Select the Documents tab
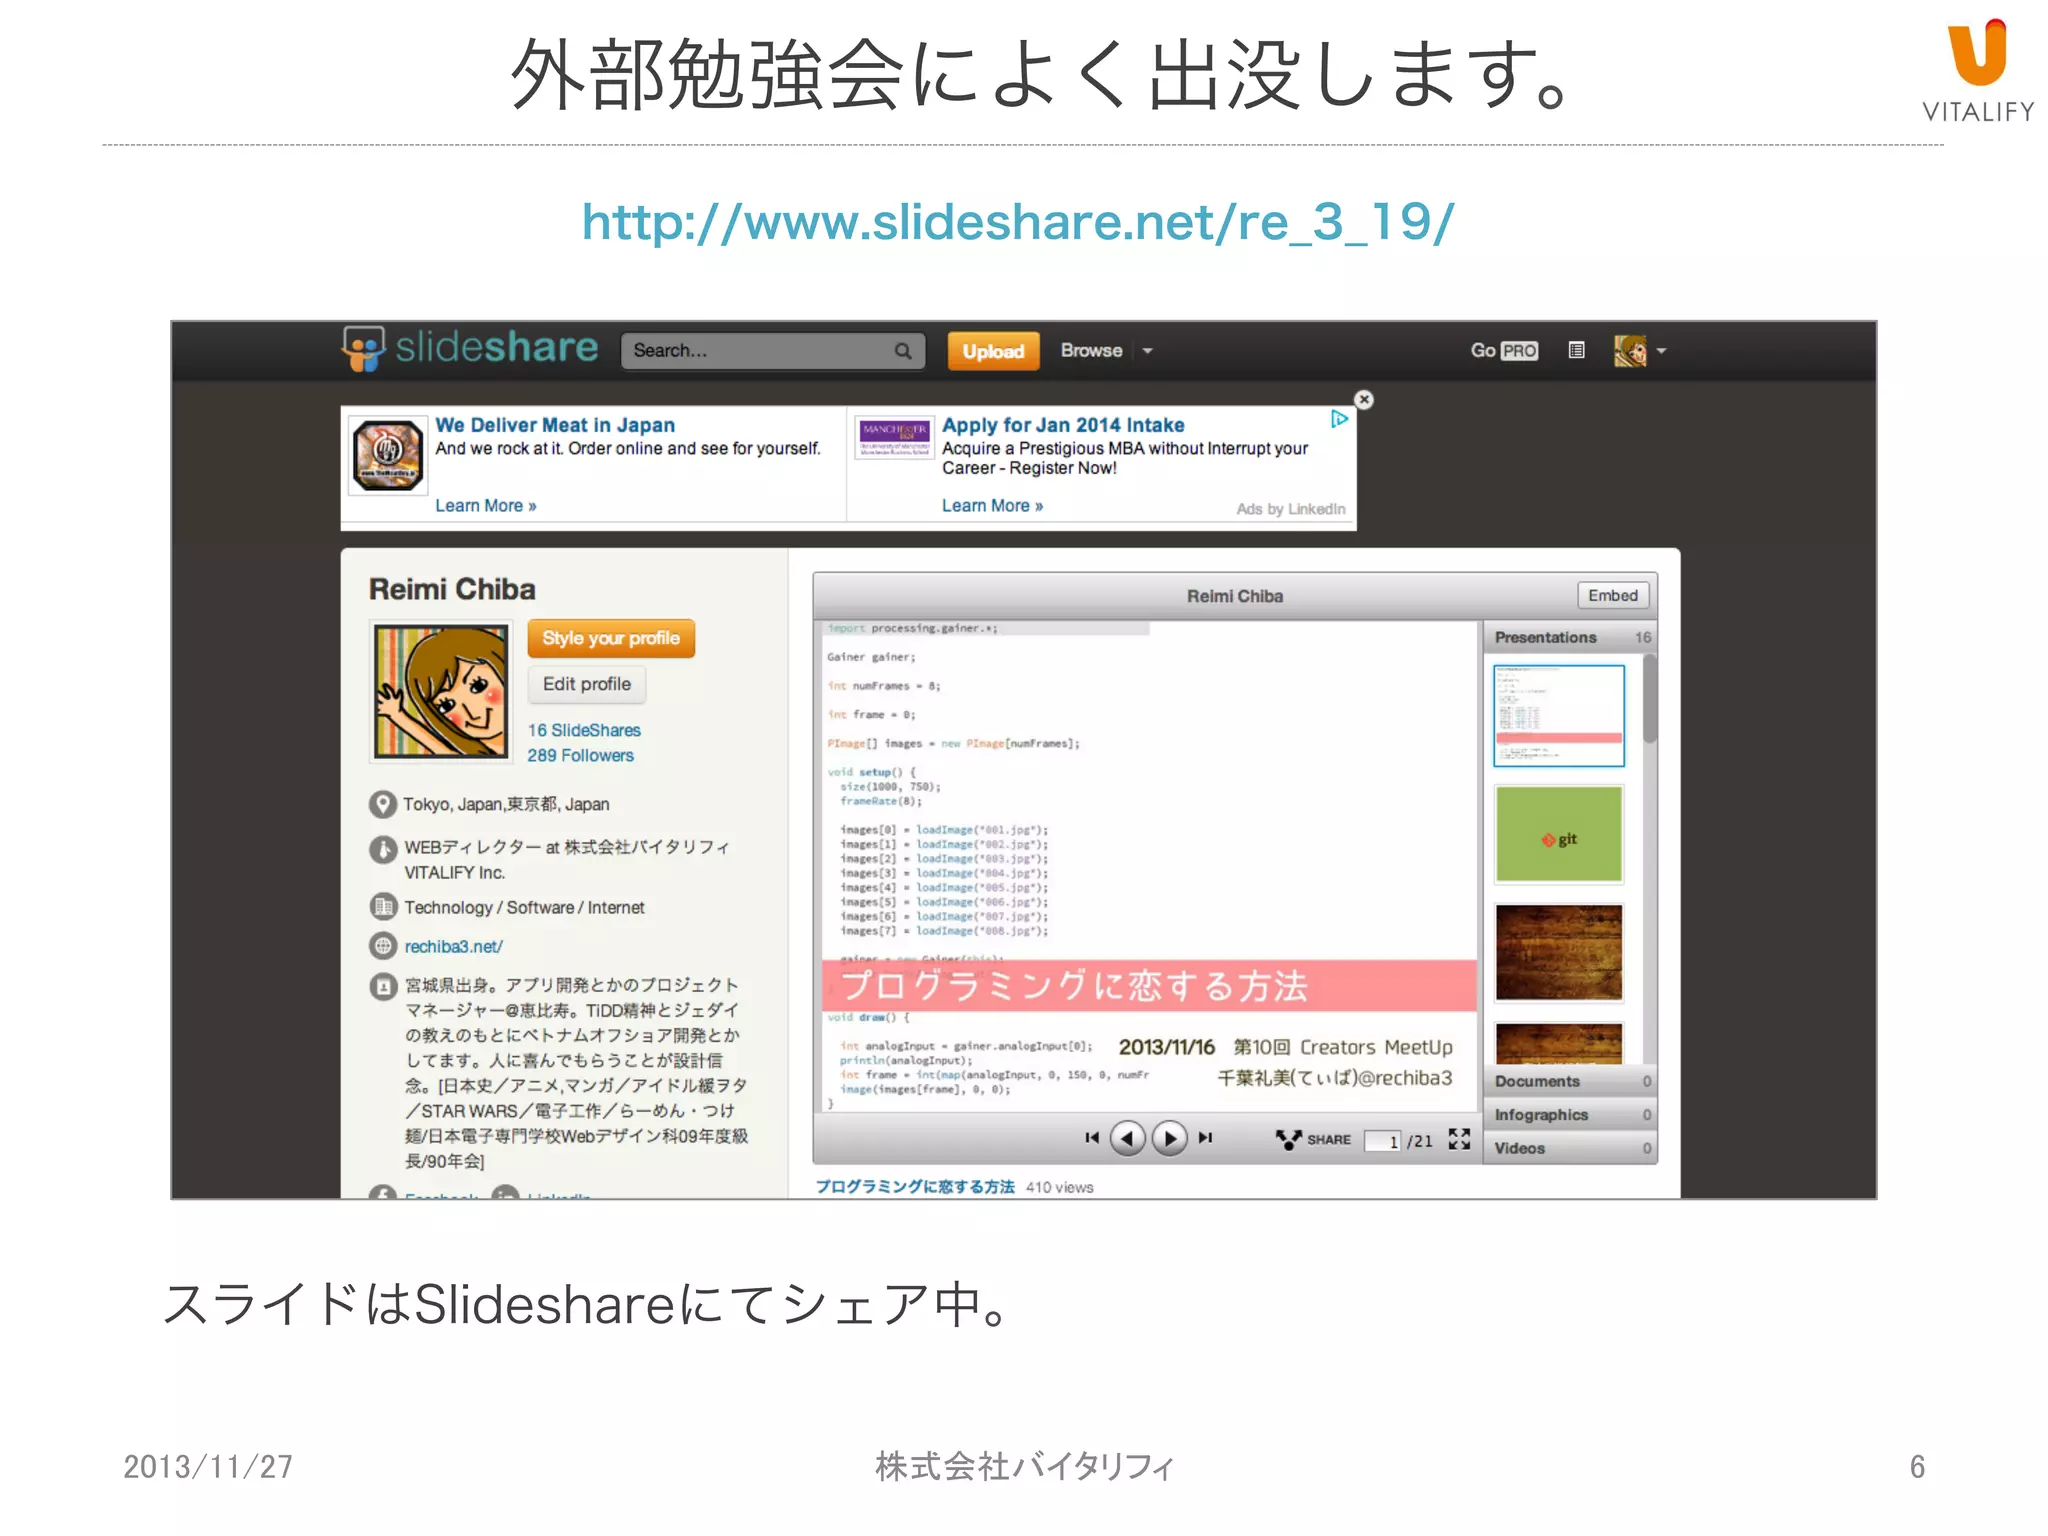2048x1536 pixels. (1570, 1081)
